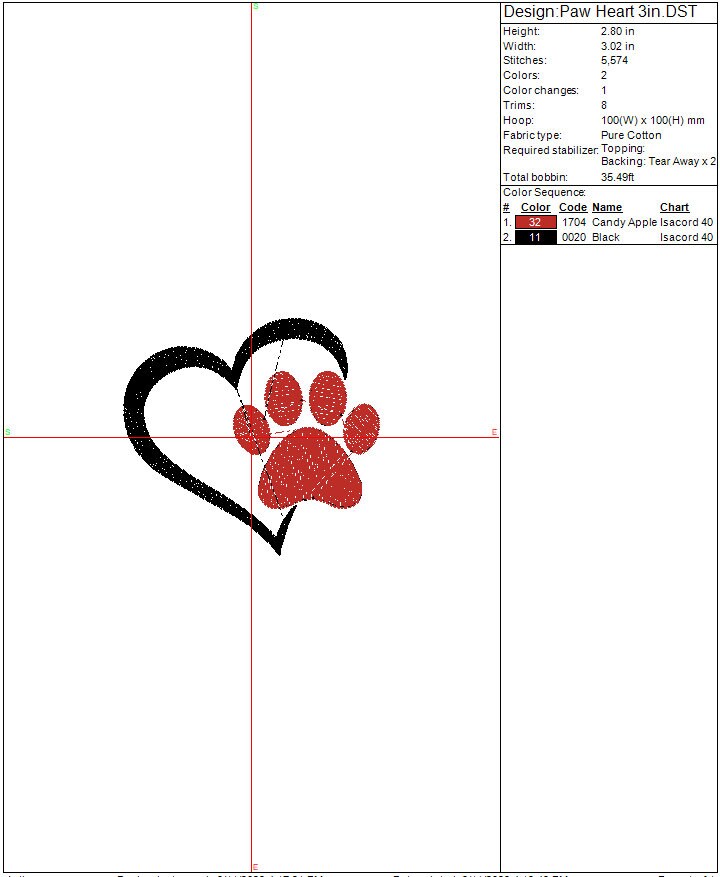Click the 5,574 stitches value
720x877 pixels.
click(x=615, y=60)
